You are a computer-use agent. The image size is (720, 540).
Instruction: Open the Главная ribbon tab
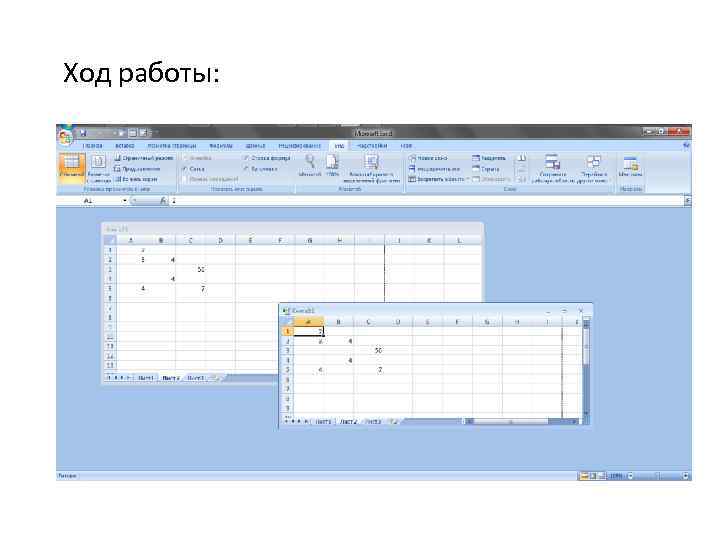[x=93, y=146]
